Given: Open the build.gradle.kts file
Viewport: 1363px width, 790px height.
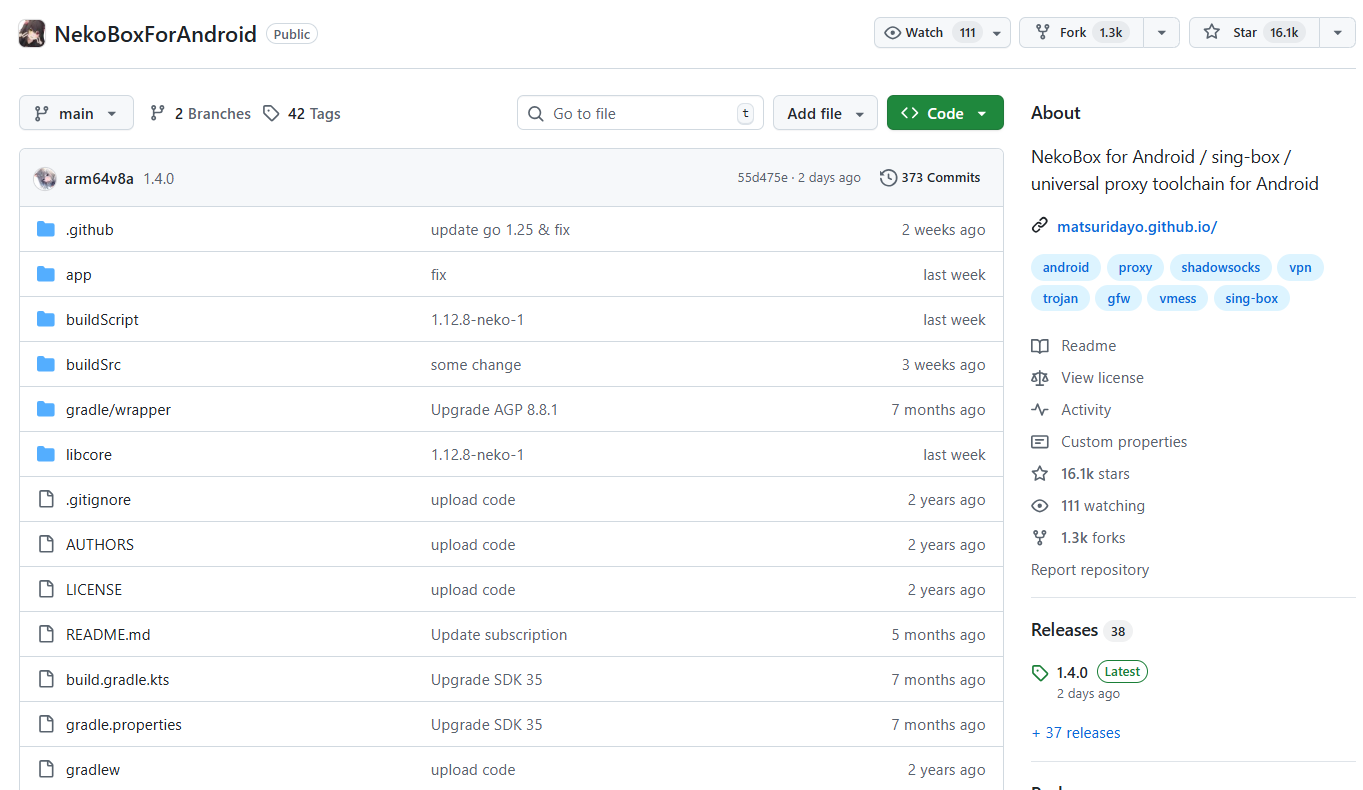Looking at the screenshot, I should click(x=118, y=679).
